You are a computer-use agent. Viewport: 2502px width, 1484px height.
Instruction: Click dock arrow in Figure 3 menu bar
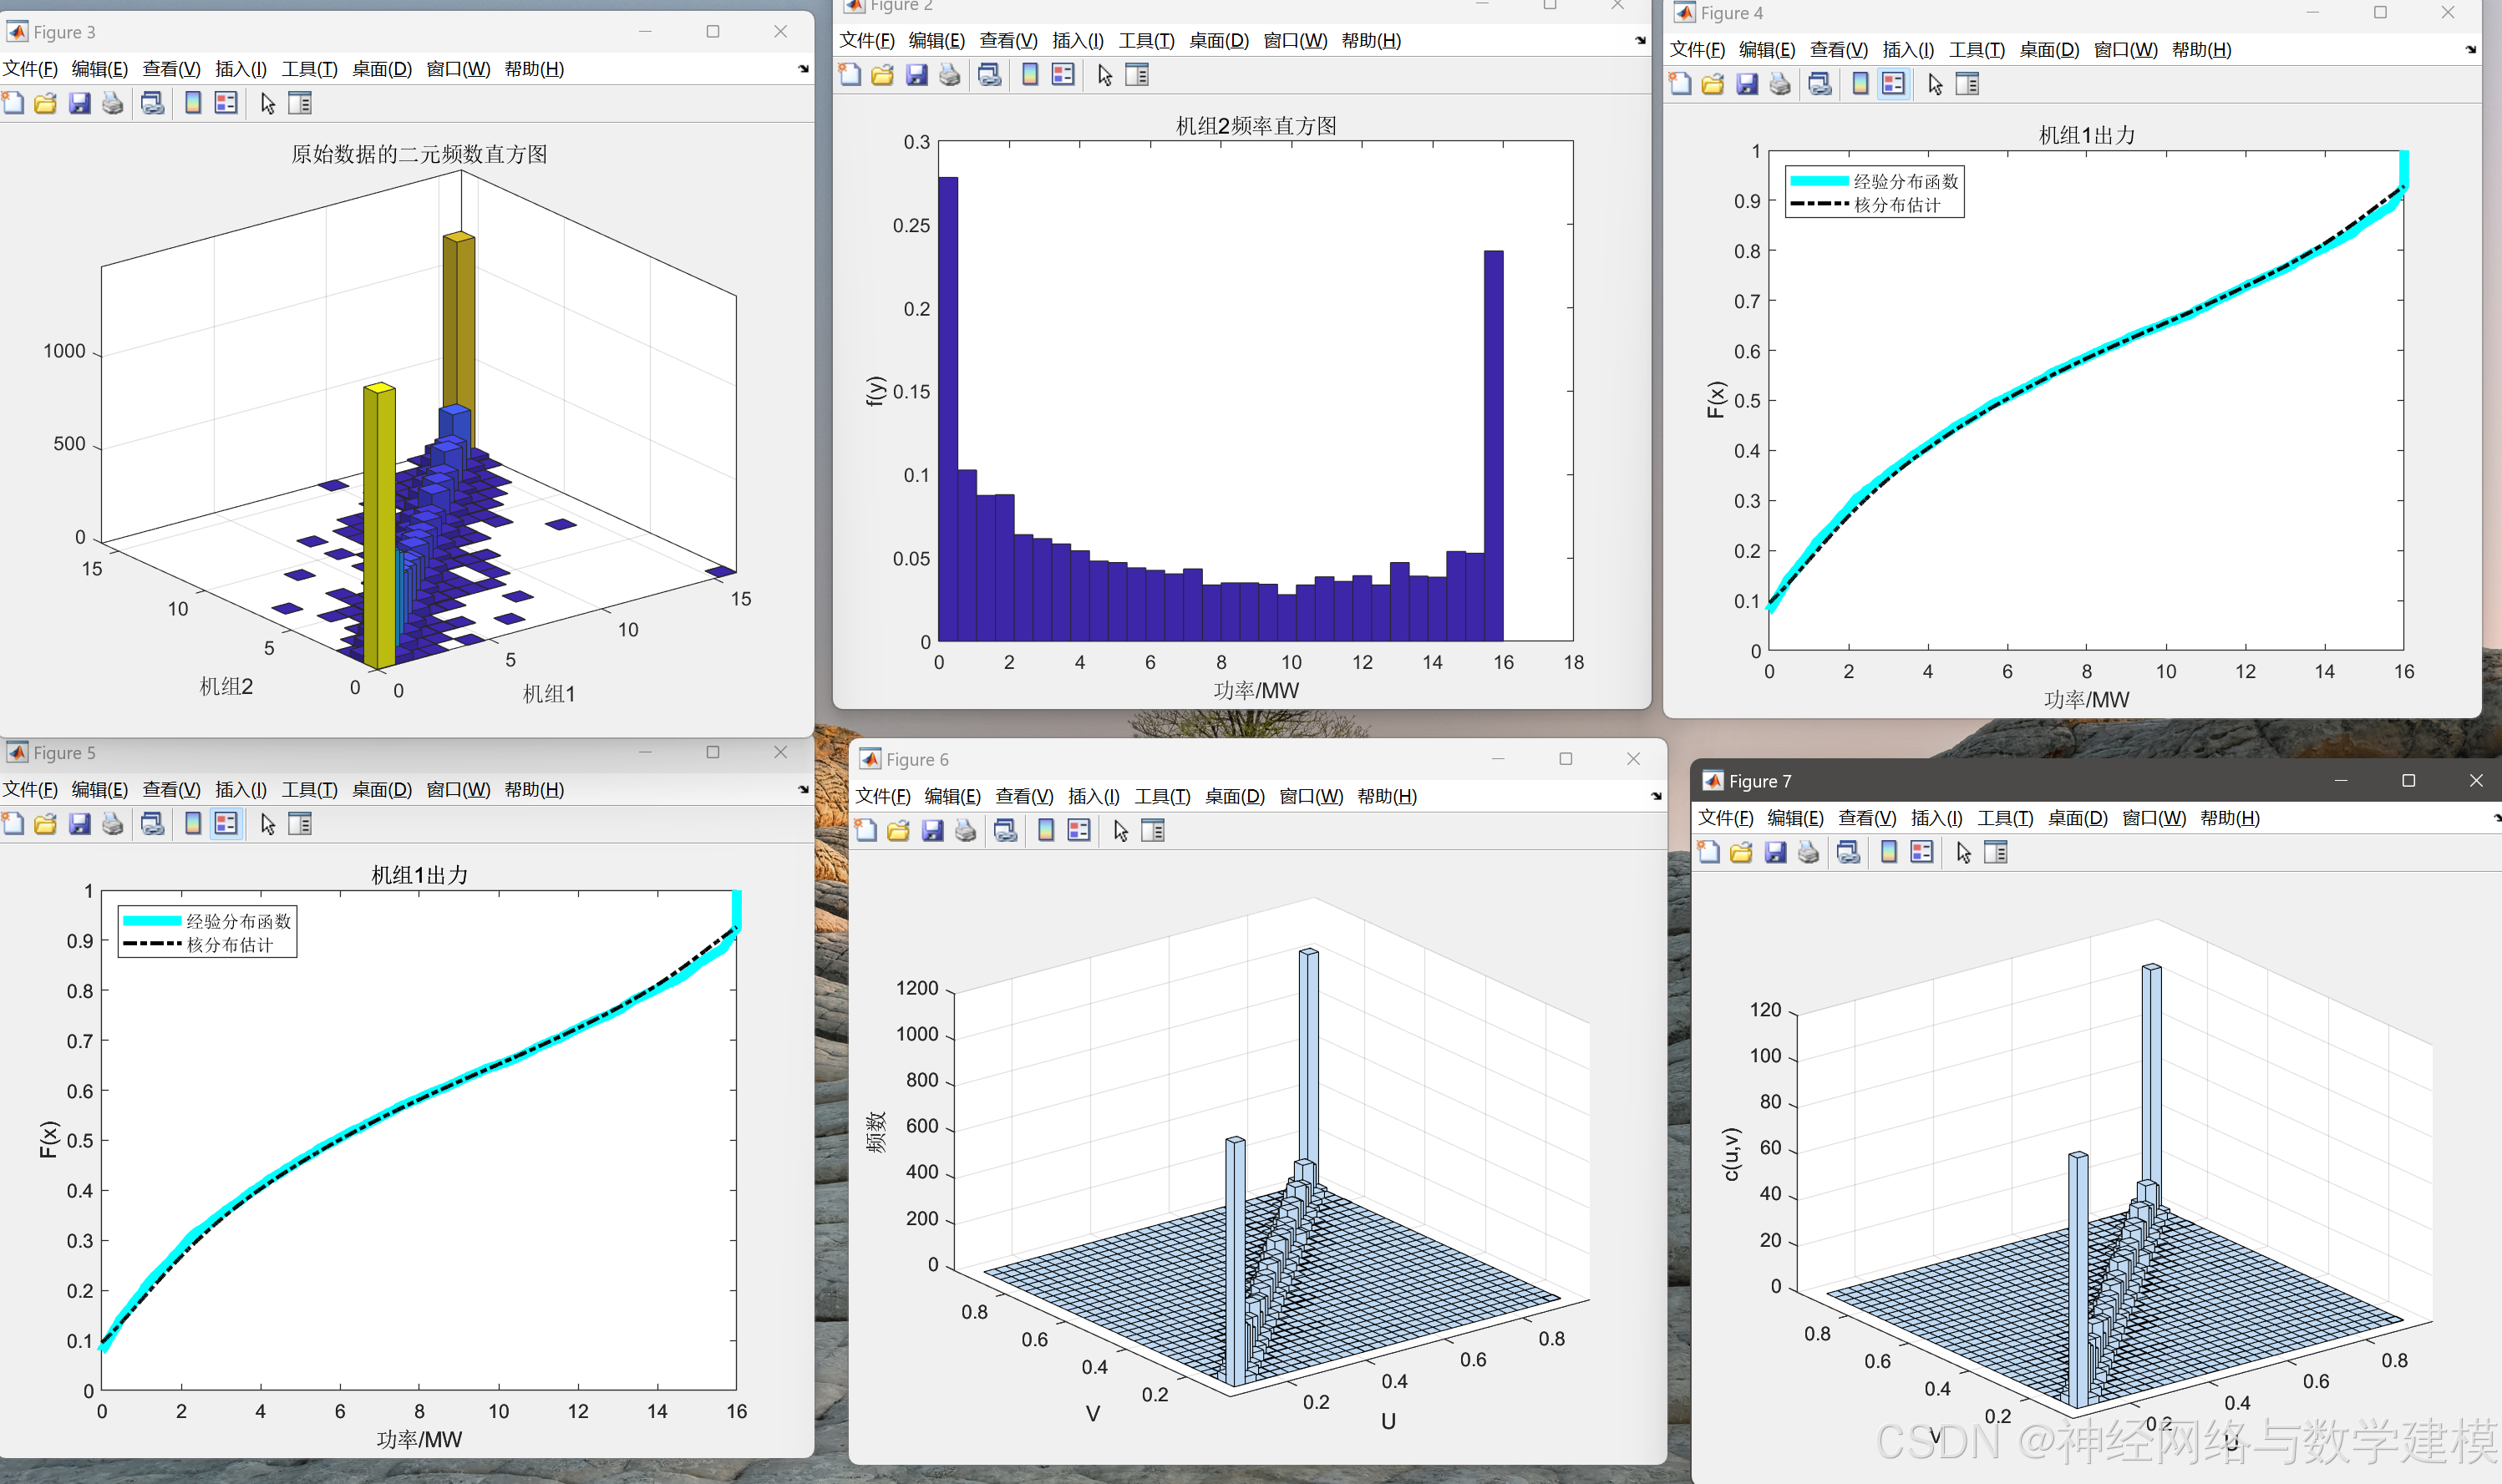coord(803,69)
